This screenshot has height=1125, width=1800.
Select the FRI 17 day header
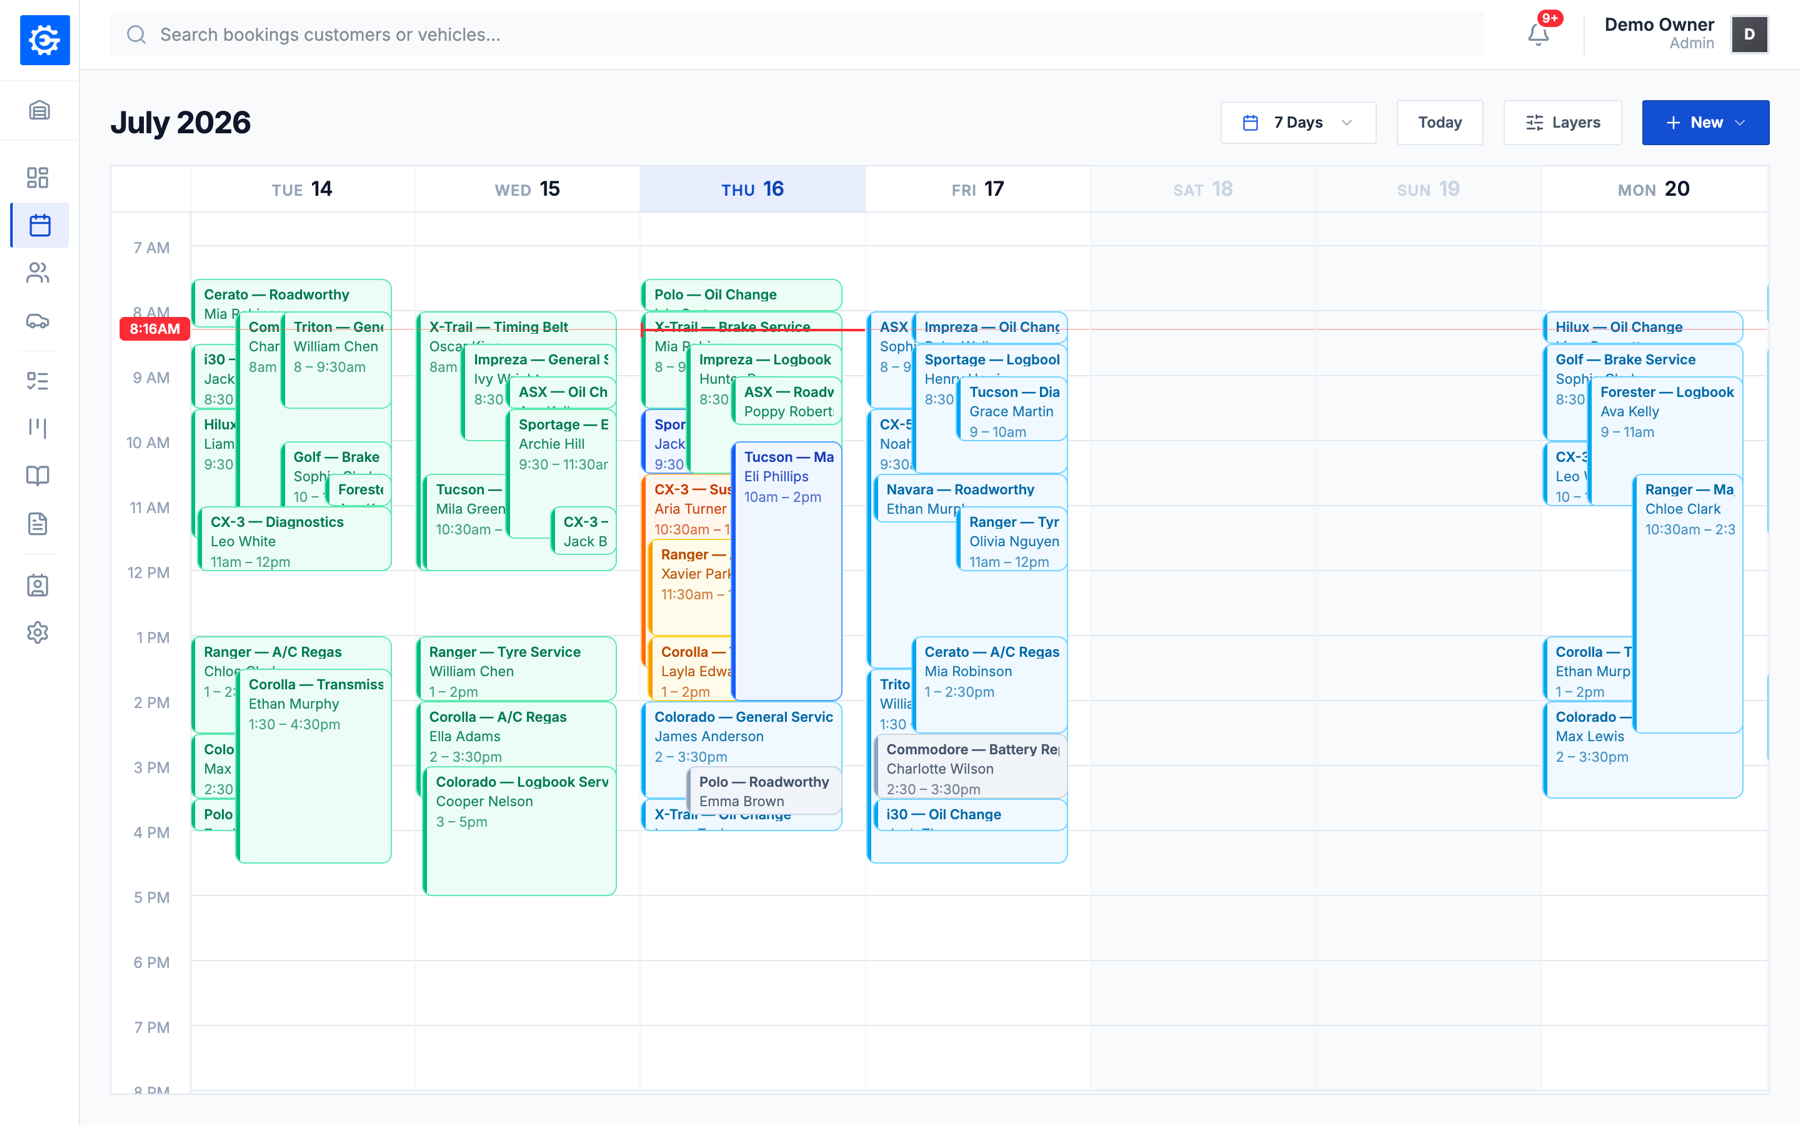click(977, 189)
